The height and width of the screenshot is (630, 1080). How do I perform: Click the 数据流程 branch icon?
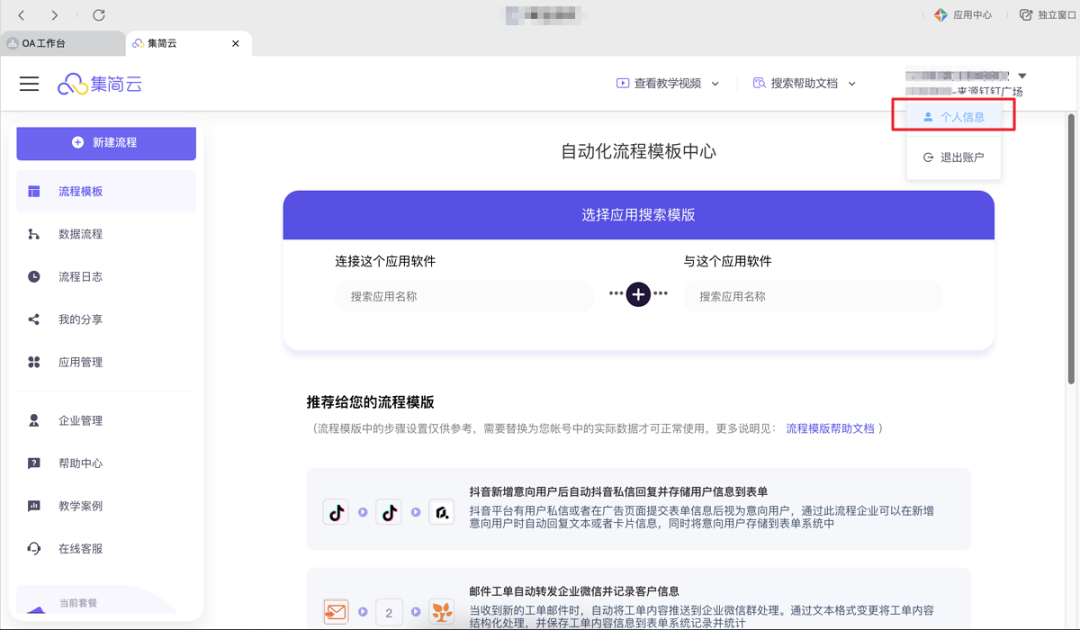click(34, 234)
